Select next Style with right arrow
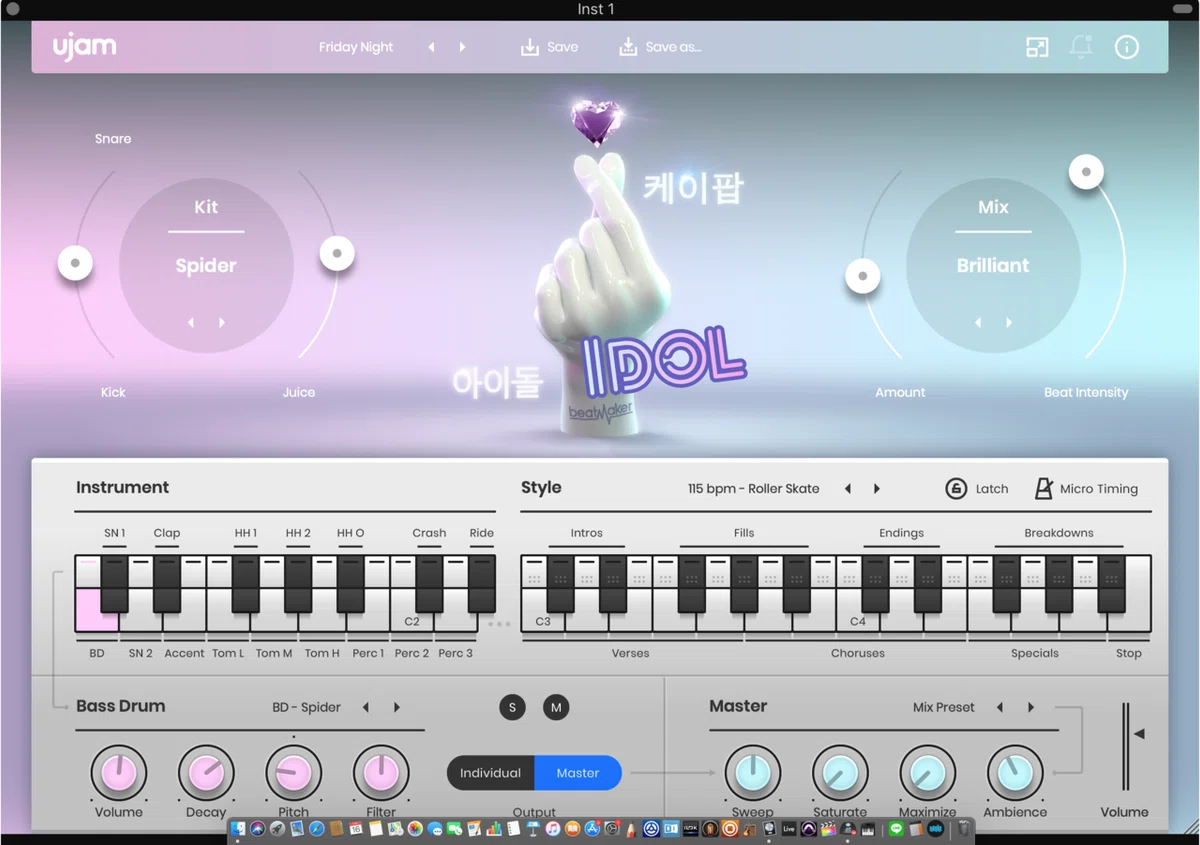1200x845 pixels. 877,489
